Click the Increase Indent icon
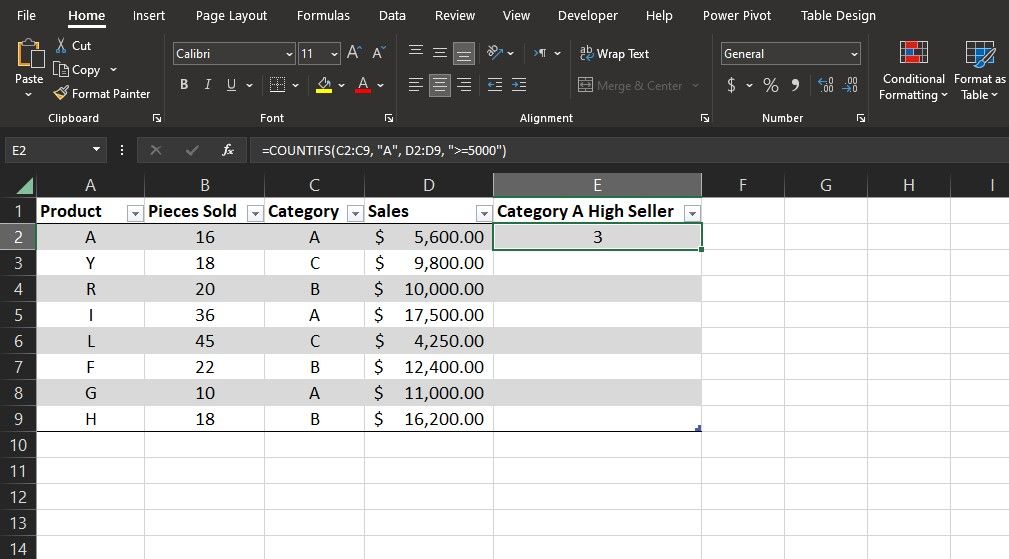The image size is (1009, 559). [518, 86]
